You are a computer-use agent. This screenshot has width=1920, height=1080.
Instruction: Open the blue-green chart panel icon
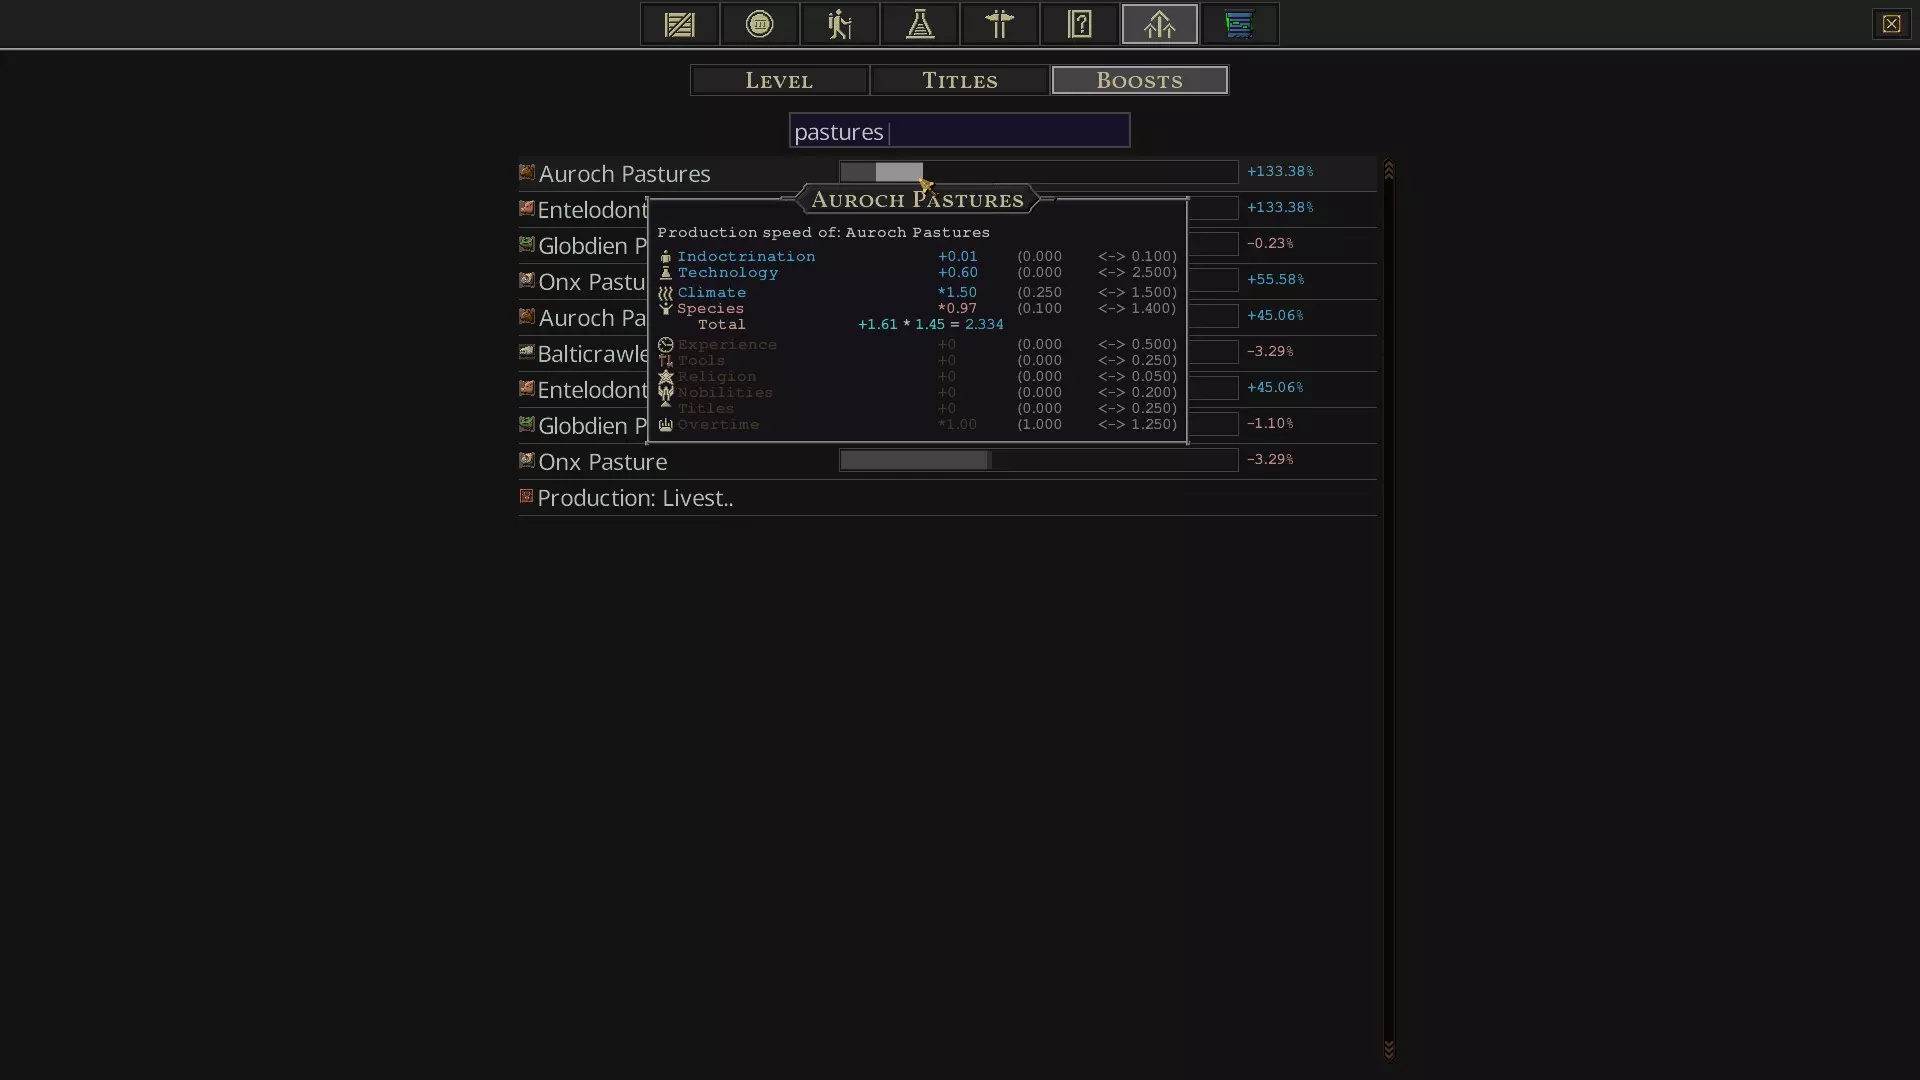(x=1239, y=24)
